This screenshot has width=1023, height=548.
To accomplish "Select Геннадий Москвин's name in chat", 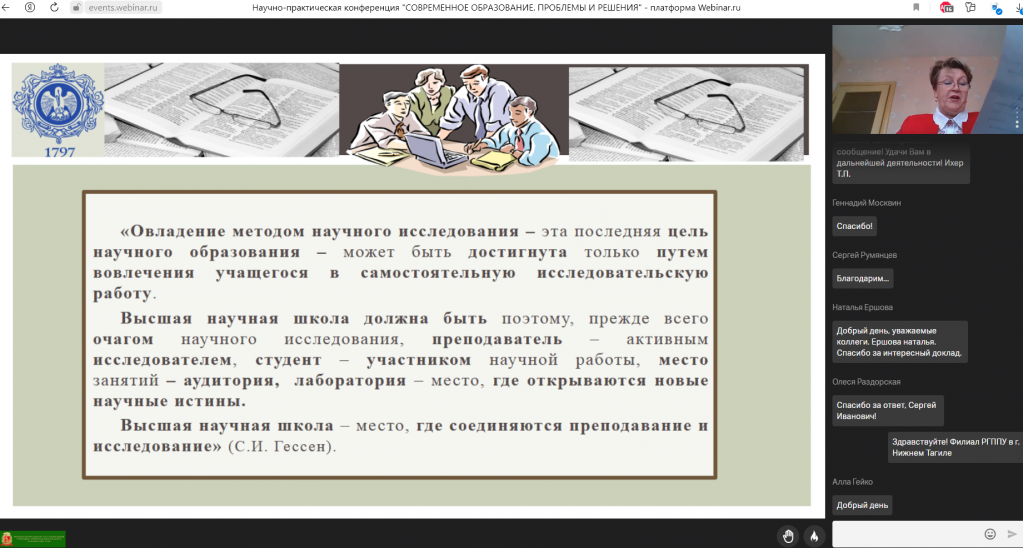I will coord(866,203).
